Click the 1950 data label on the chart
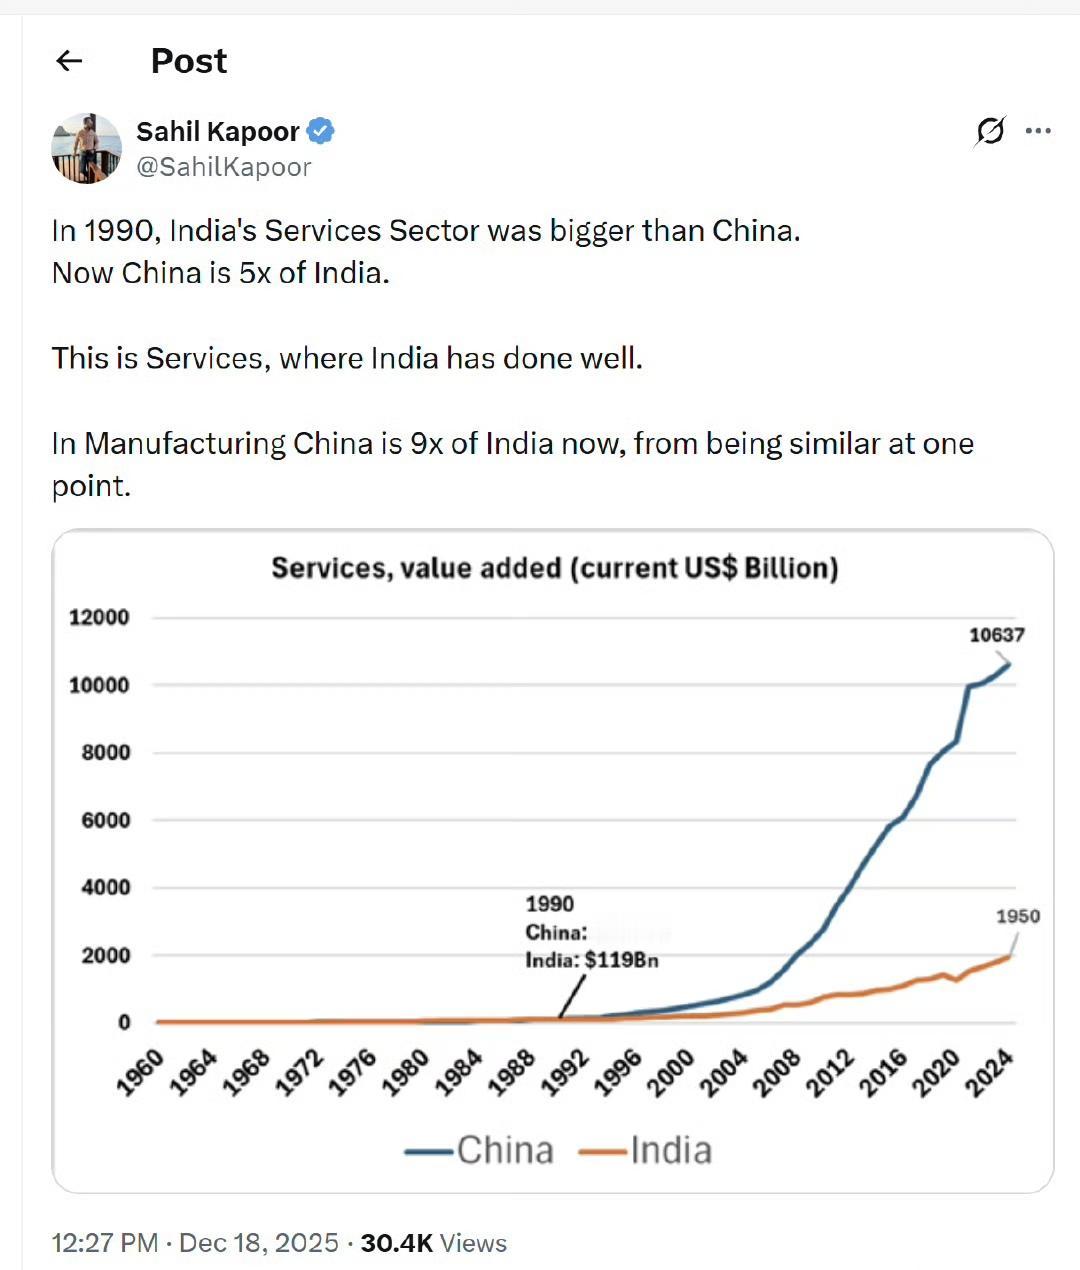The height and width of the screenshot is (1270, 1080). coord(1018,915)
